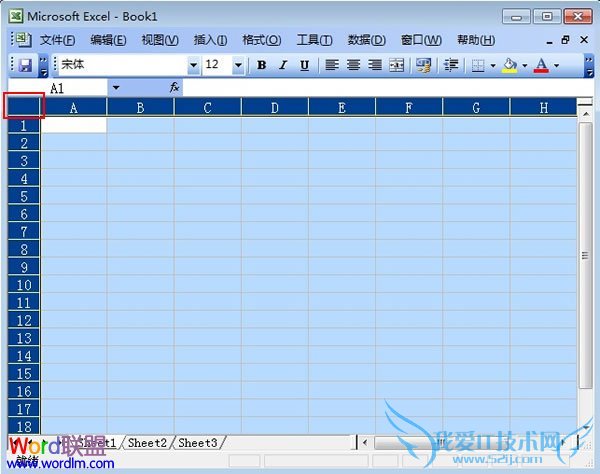The image size is (600, 474).
Task: Expand standard toolbar options chevron
Action: [44, 66]
